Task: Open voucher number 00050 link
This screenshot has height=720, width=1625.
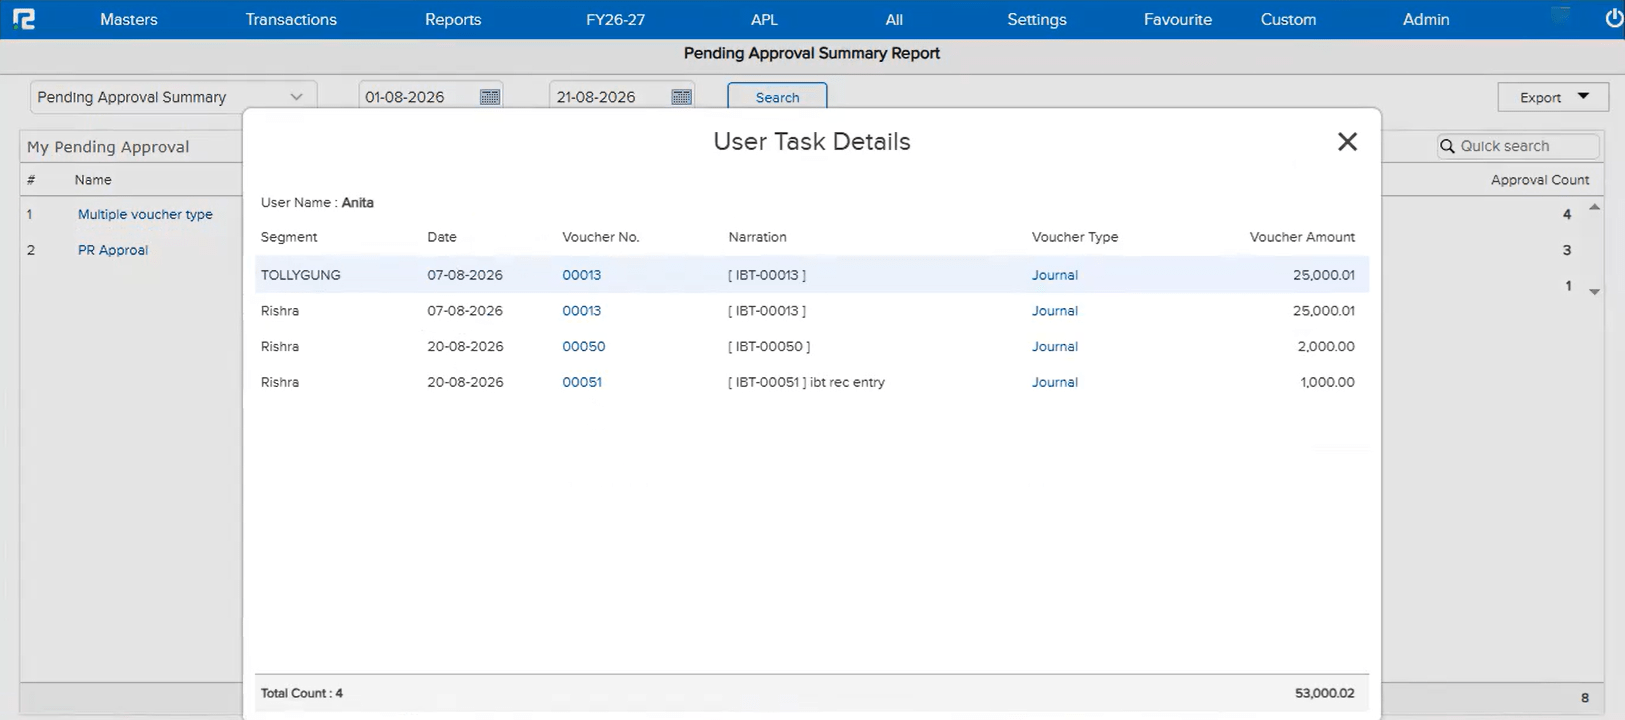Action: coord(583,347)
